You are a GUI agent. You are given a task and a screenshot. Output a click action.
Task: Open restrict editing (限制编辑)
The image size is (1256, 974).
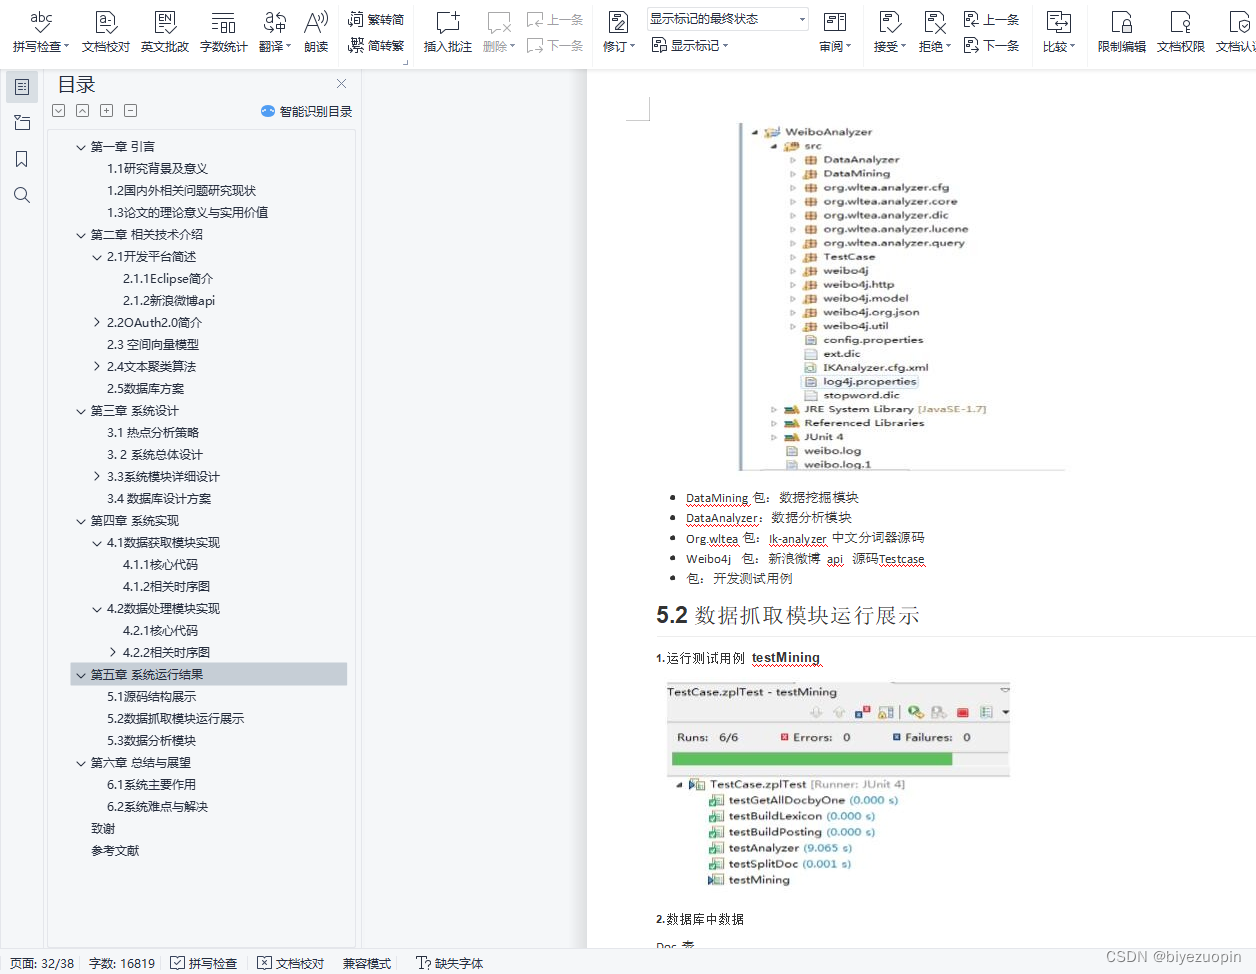coord(1121,32)
